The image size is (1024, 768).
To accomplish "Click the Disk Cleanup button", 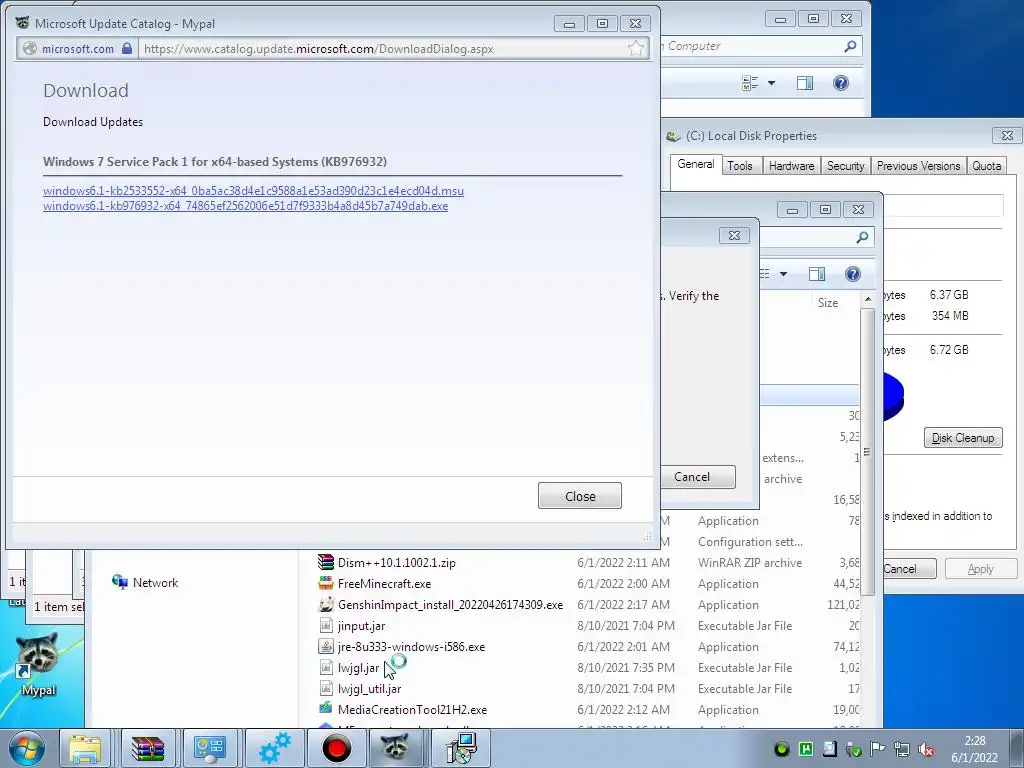I will coord(963,438).
